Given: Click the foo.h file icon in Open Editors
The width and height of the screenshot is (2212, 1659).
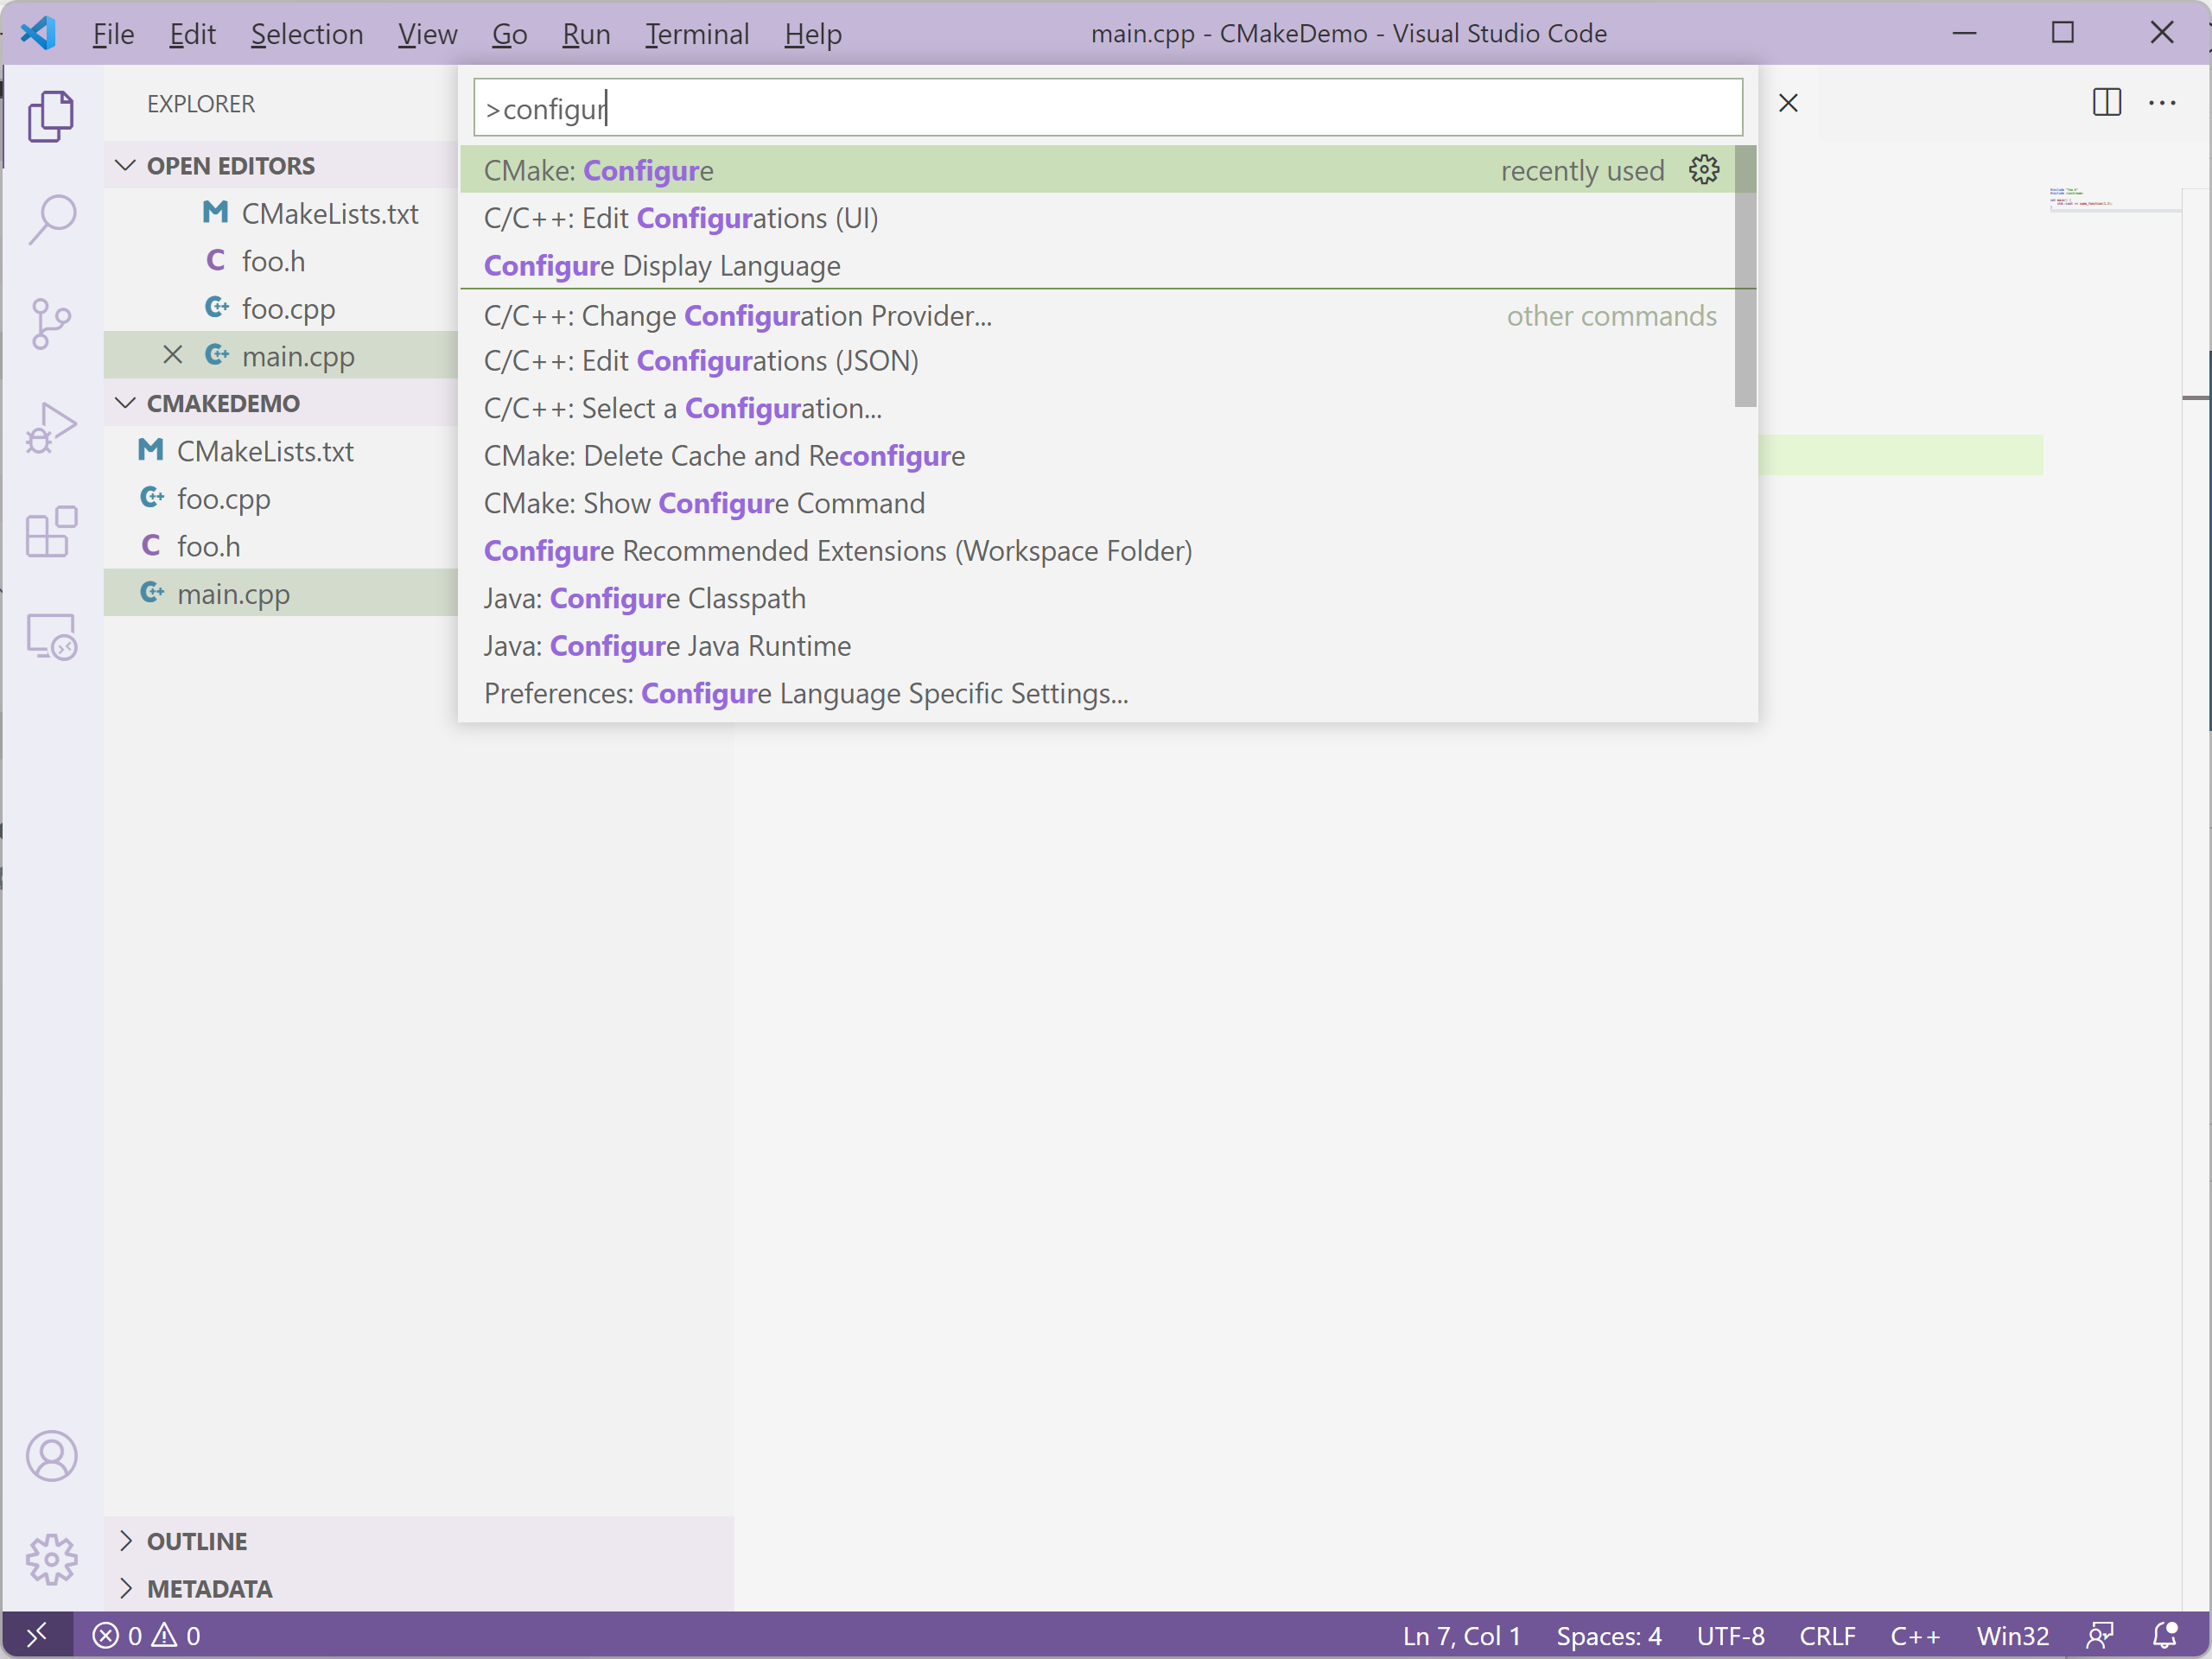Looking at the screenshot, I should tap(215, 260).
